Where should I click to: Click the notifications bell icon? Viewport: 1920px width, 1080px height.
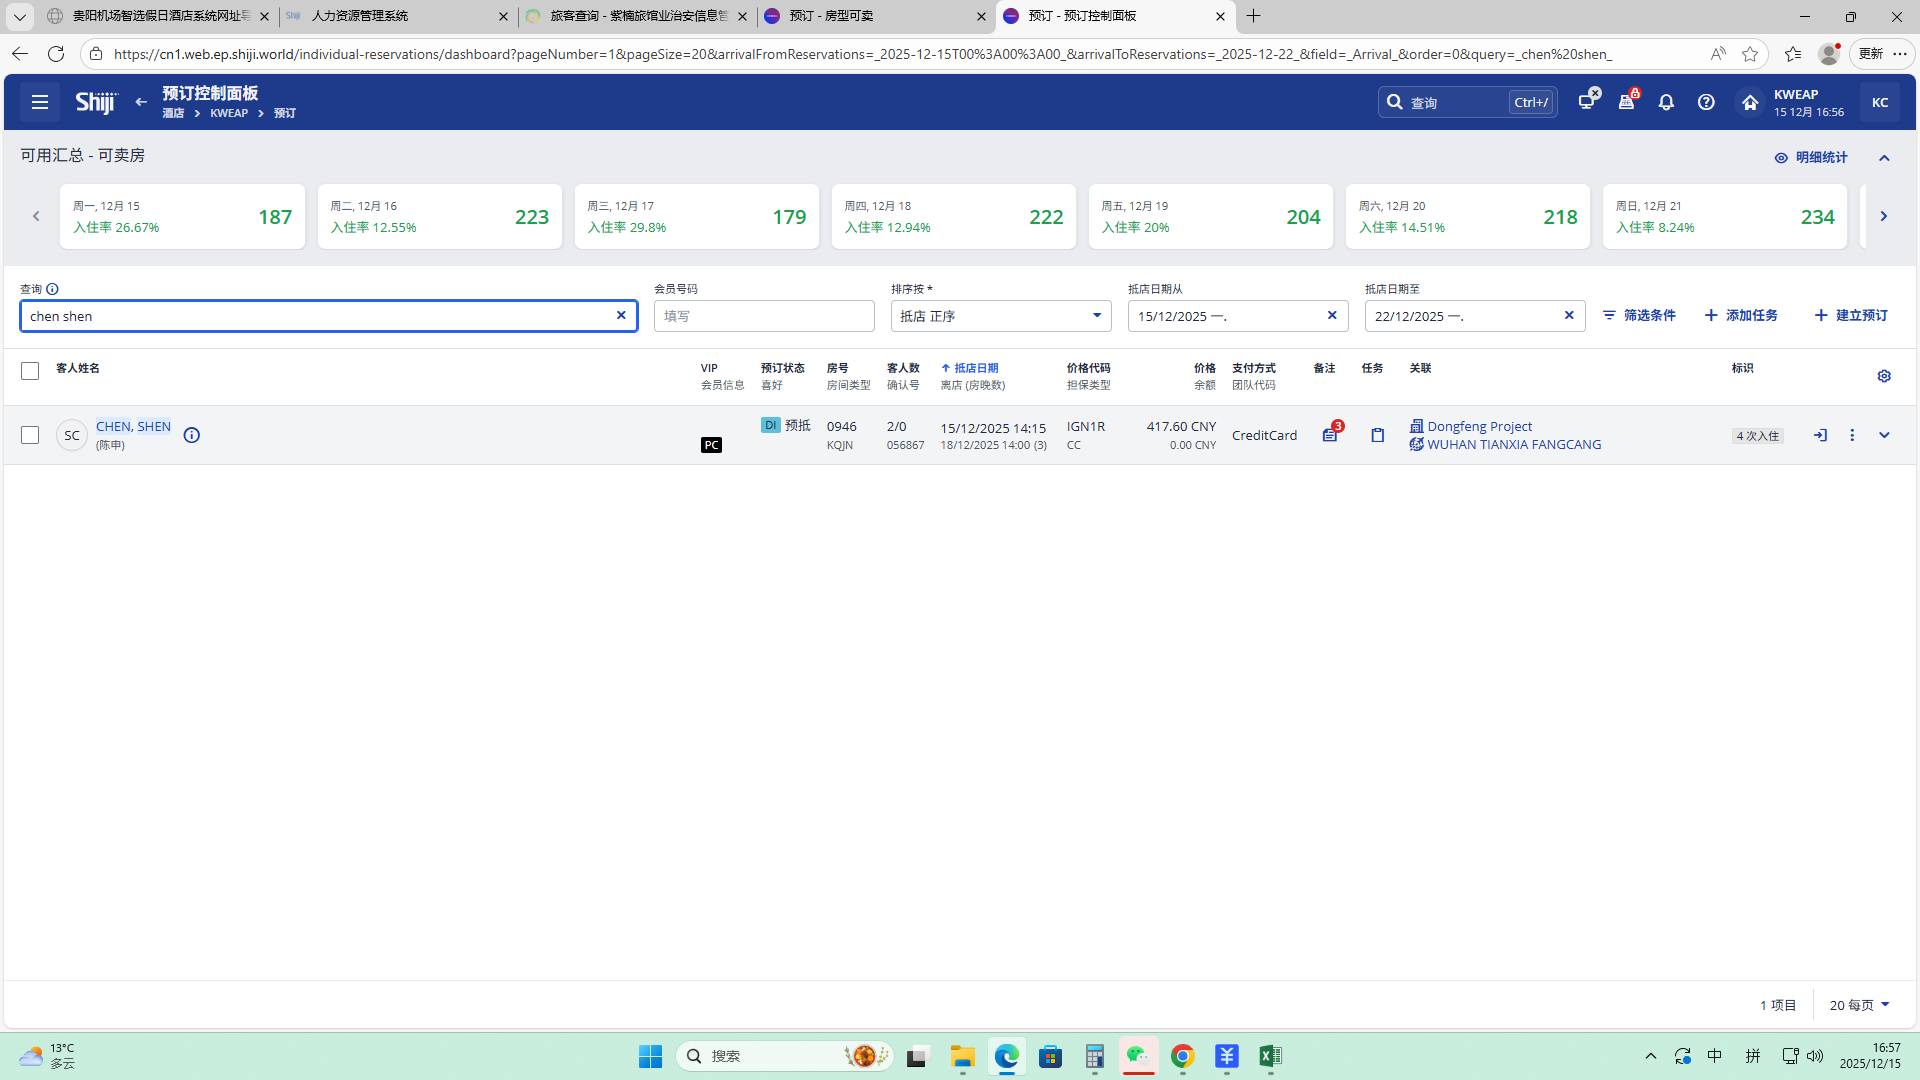(1666, 102)
